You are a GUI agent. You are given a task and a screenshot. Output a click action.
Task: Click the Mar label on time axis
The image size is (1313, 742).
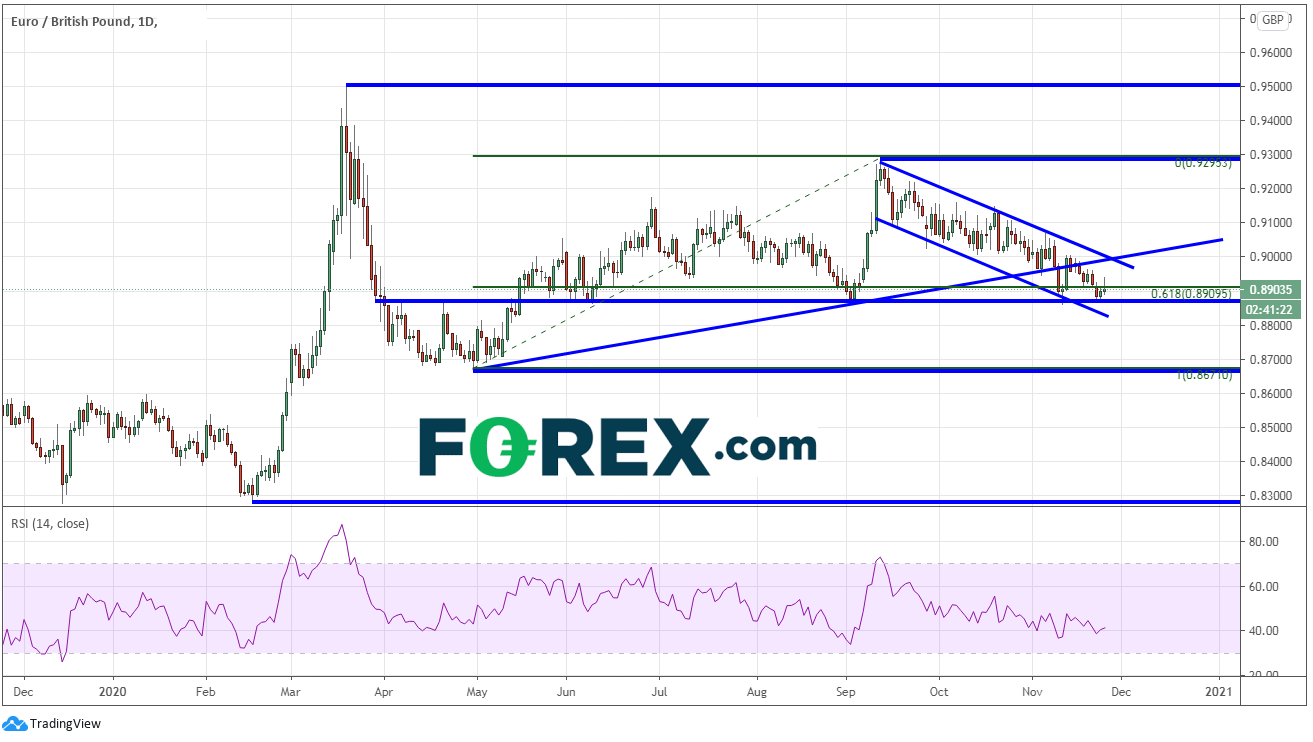click(291, 691)
